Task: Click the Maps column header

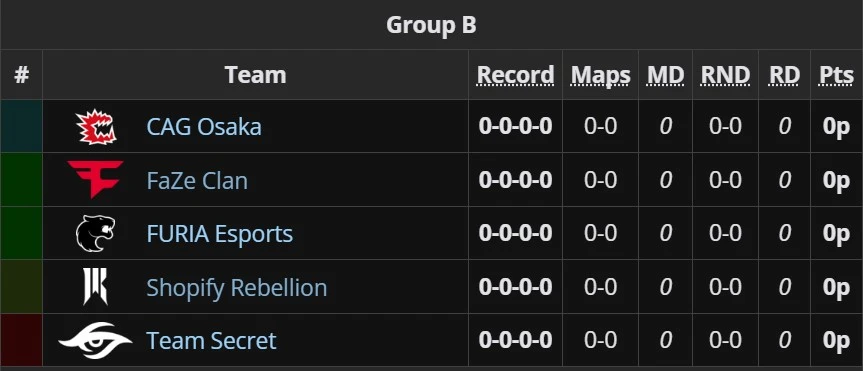Action: [600, 75]
